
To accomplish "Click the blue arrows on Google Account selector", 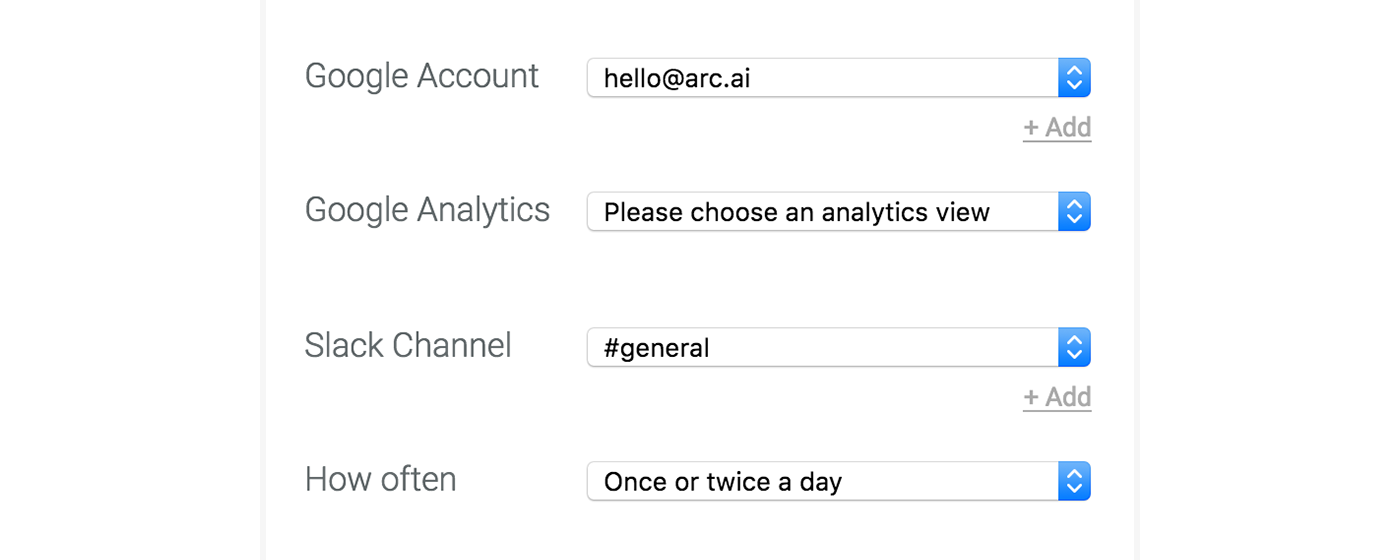I will pyautogui.click(x=1074, y=78).
